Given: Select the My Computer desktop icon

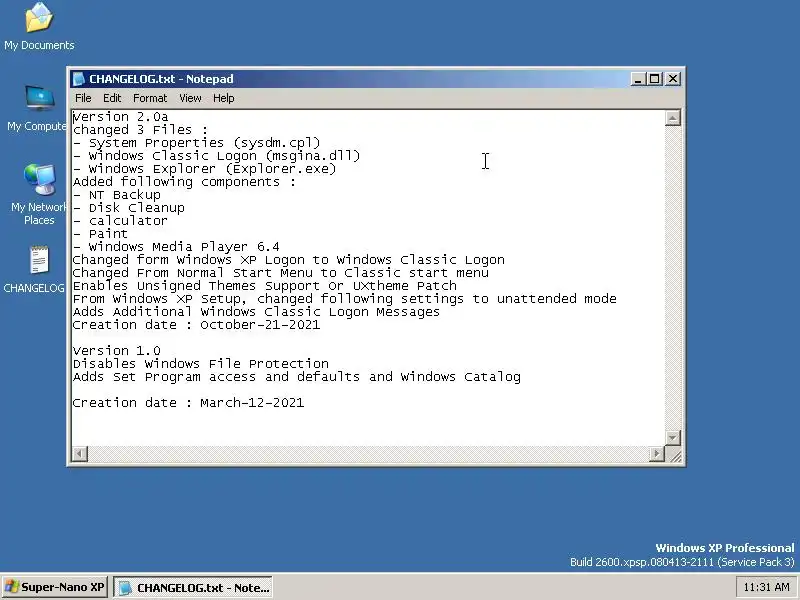Looking at the screenshot, I should pyautogui.click(x=37, y=108).
